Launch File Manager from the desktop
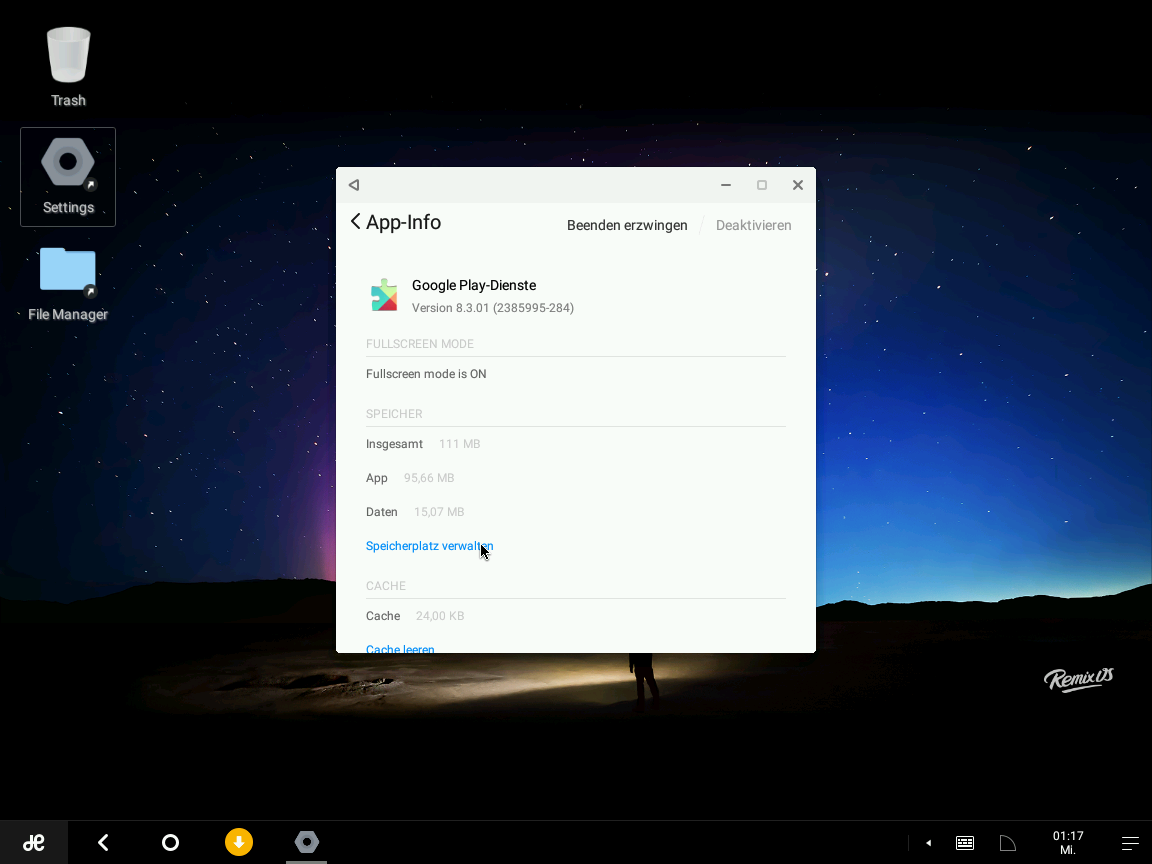The image size is (1152, 864). (x=68, y=268)
